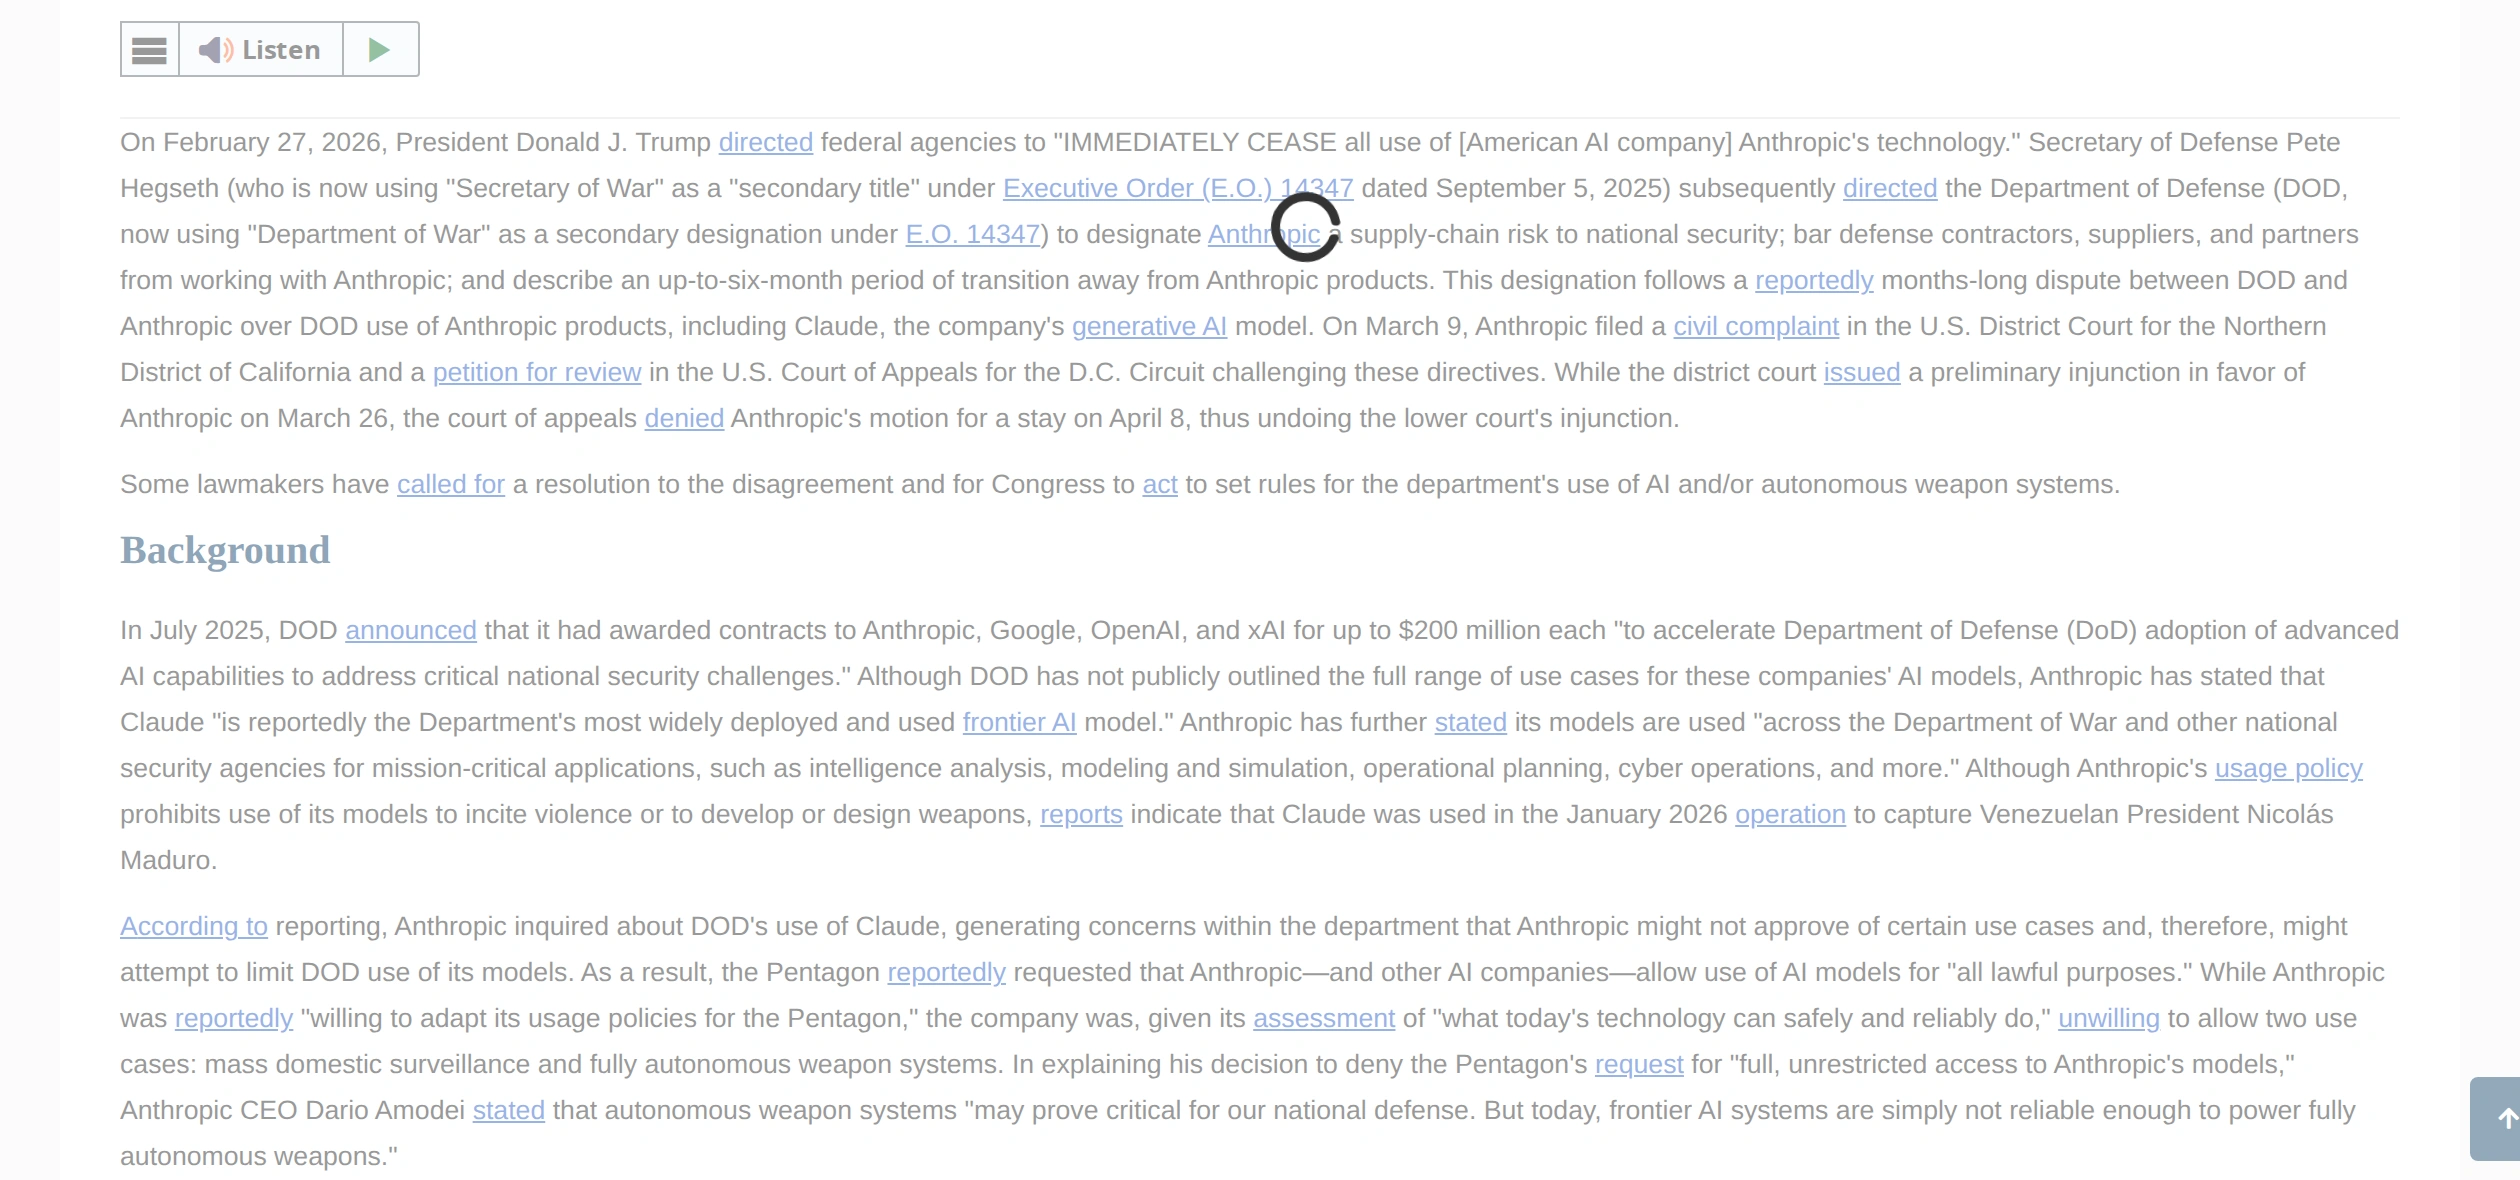The height and width of the screenshot is (1180, 2520).
Task: Open the Listen widget hamburger menu
Action: coord(150,49)
